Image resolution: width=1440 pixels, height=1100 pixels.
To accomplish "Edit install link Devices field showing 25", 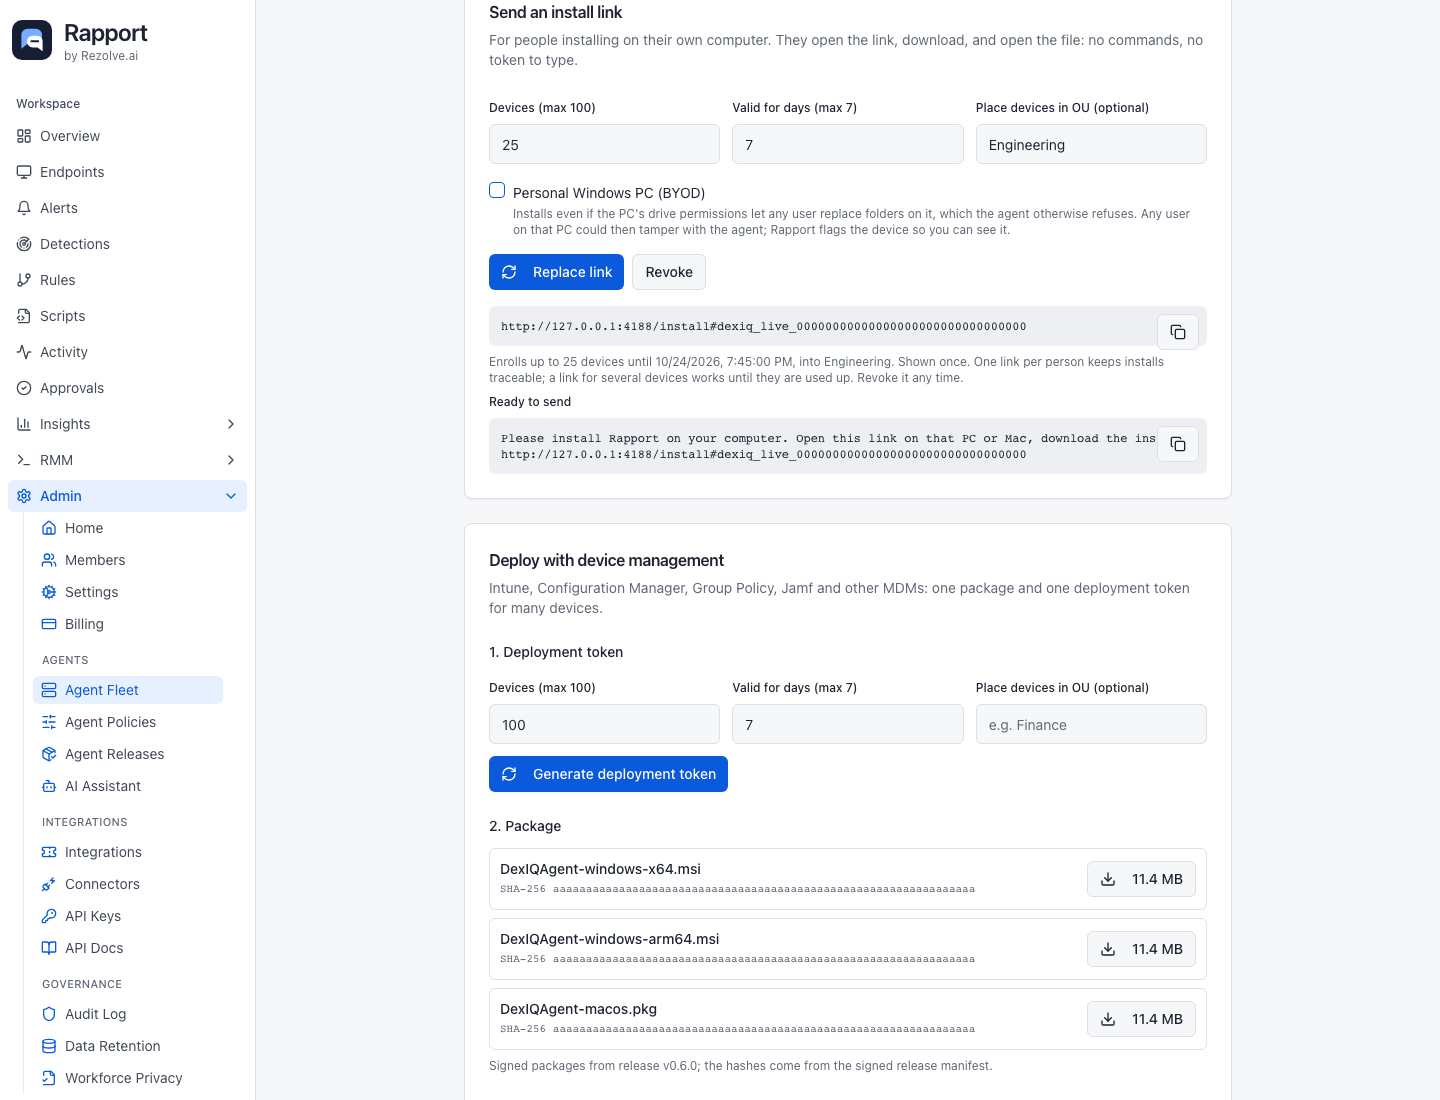I will pos(604,144).
